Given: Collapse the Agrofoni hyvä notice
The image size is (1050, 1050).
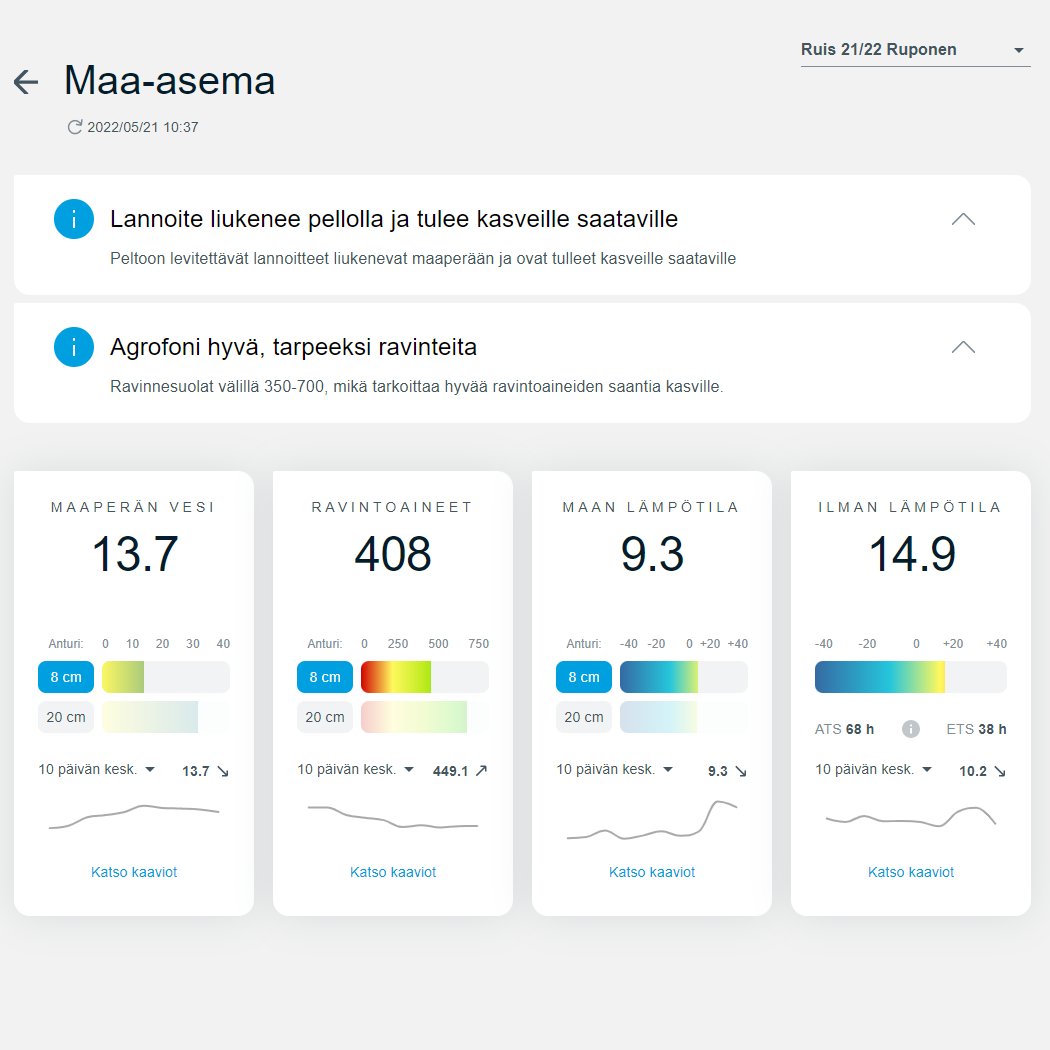Looking at the screenshot, I should tap(963, 347).
